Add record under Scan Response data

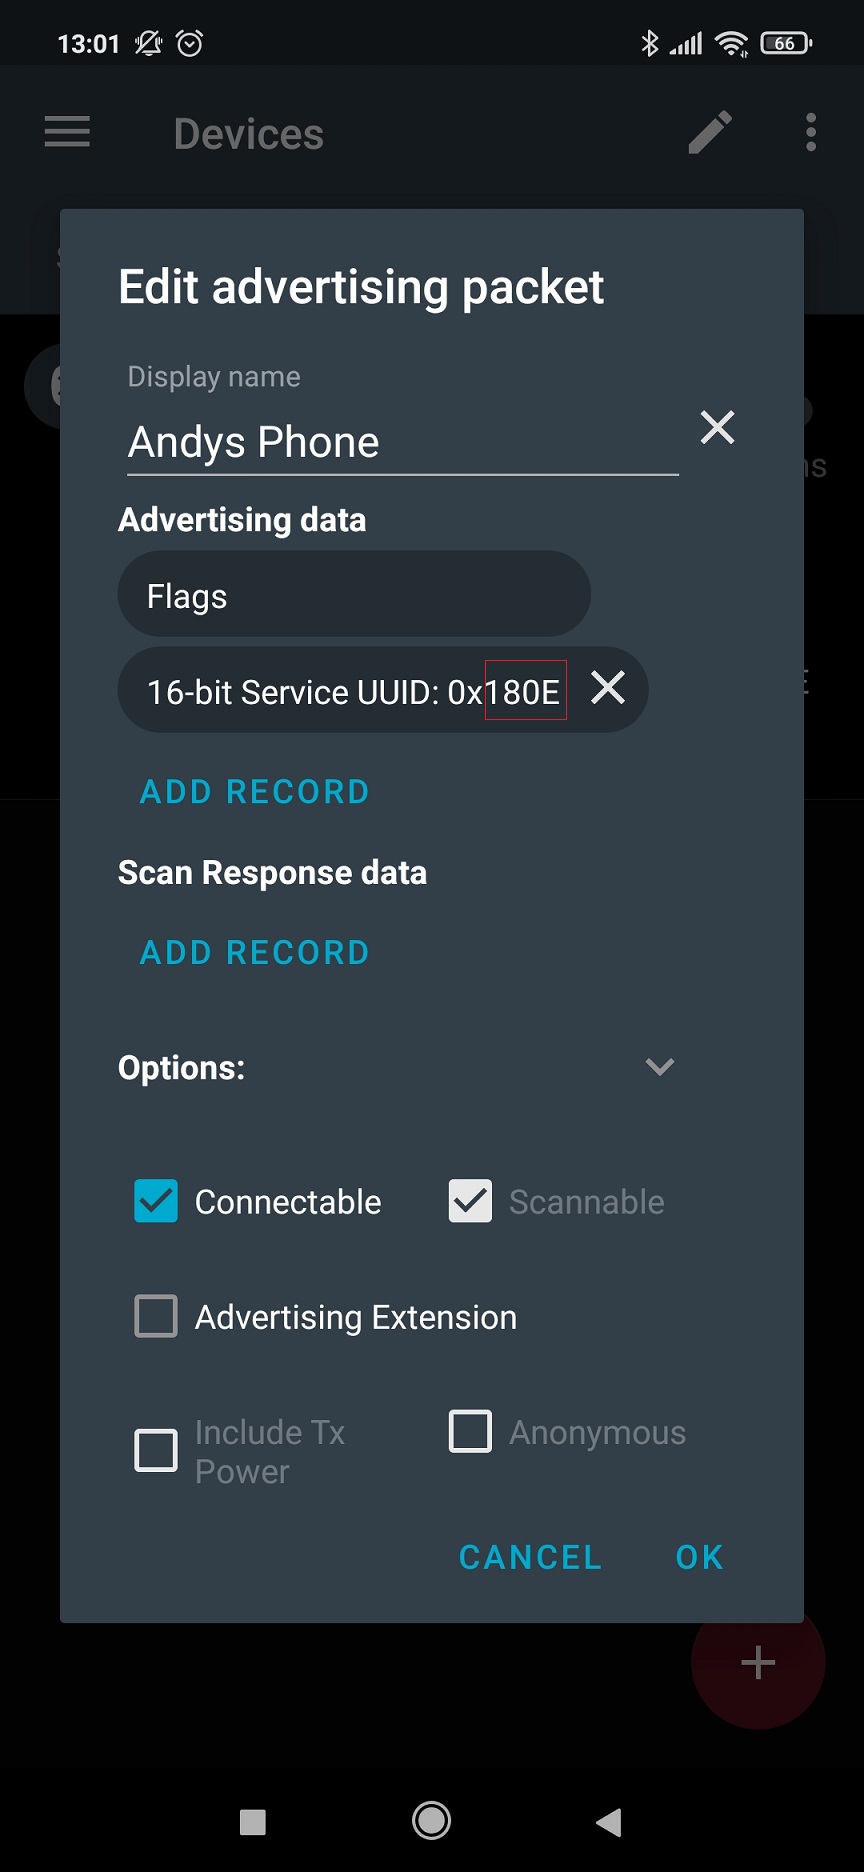(x=255, y=953)
